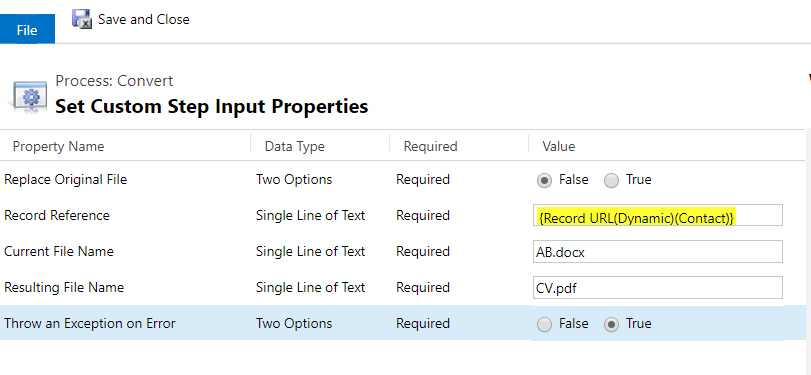811x375 pixels.
Task: Click the Value column header
Action: 559,146
